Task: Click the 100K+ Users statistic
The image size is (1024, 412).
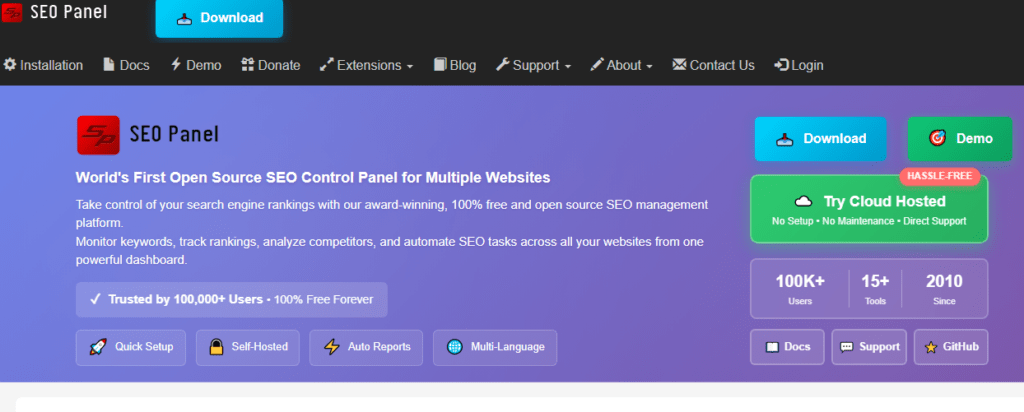Action: [x=800, y=289]
